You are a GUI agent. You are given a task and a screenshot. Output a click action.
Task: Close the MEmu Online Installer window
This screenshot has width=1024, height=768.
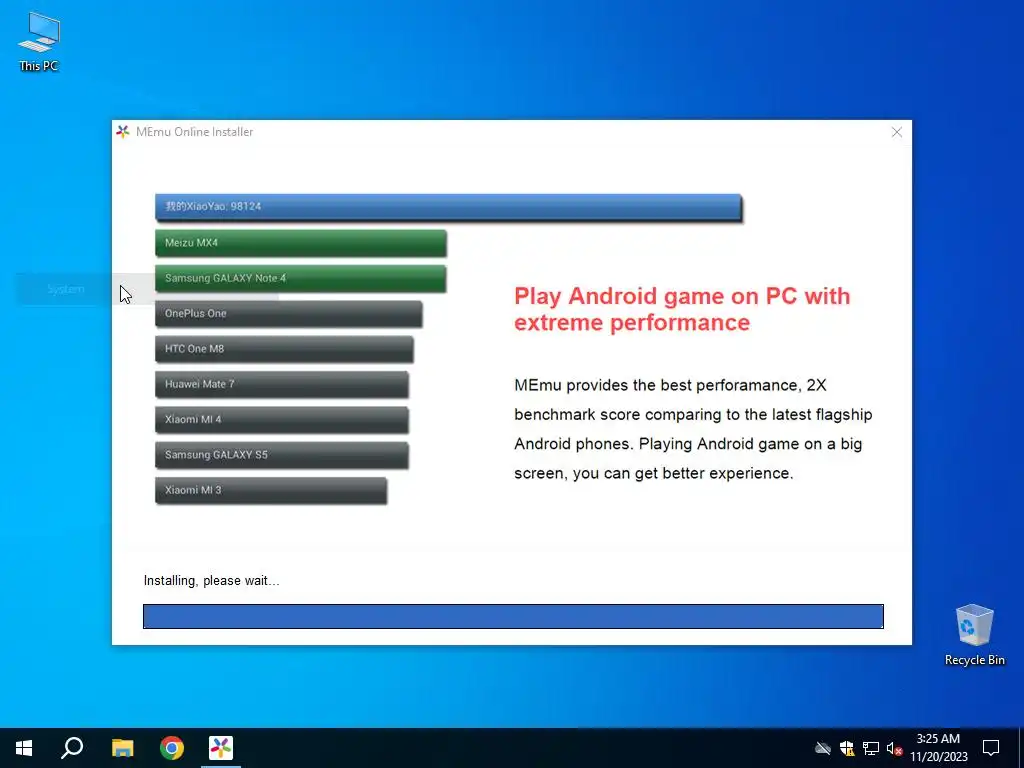(x=897, y=132)
